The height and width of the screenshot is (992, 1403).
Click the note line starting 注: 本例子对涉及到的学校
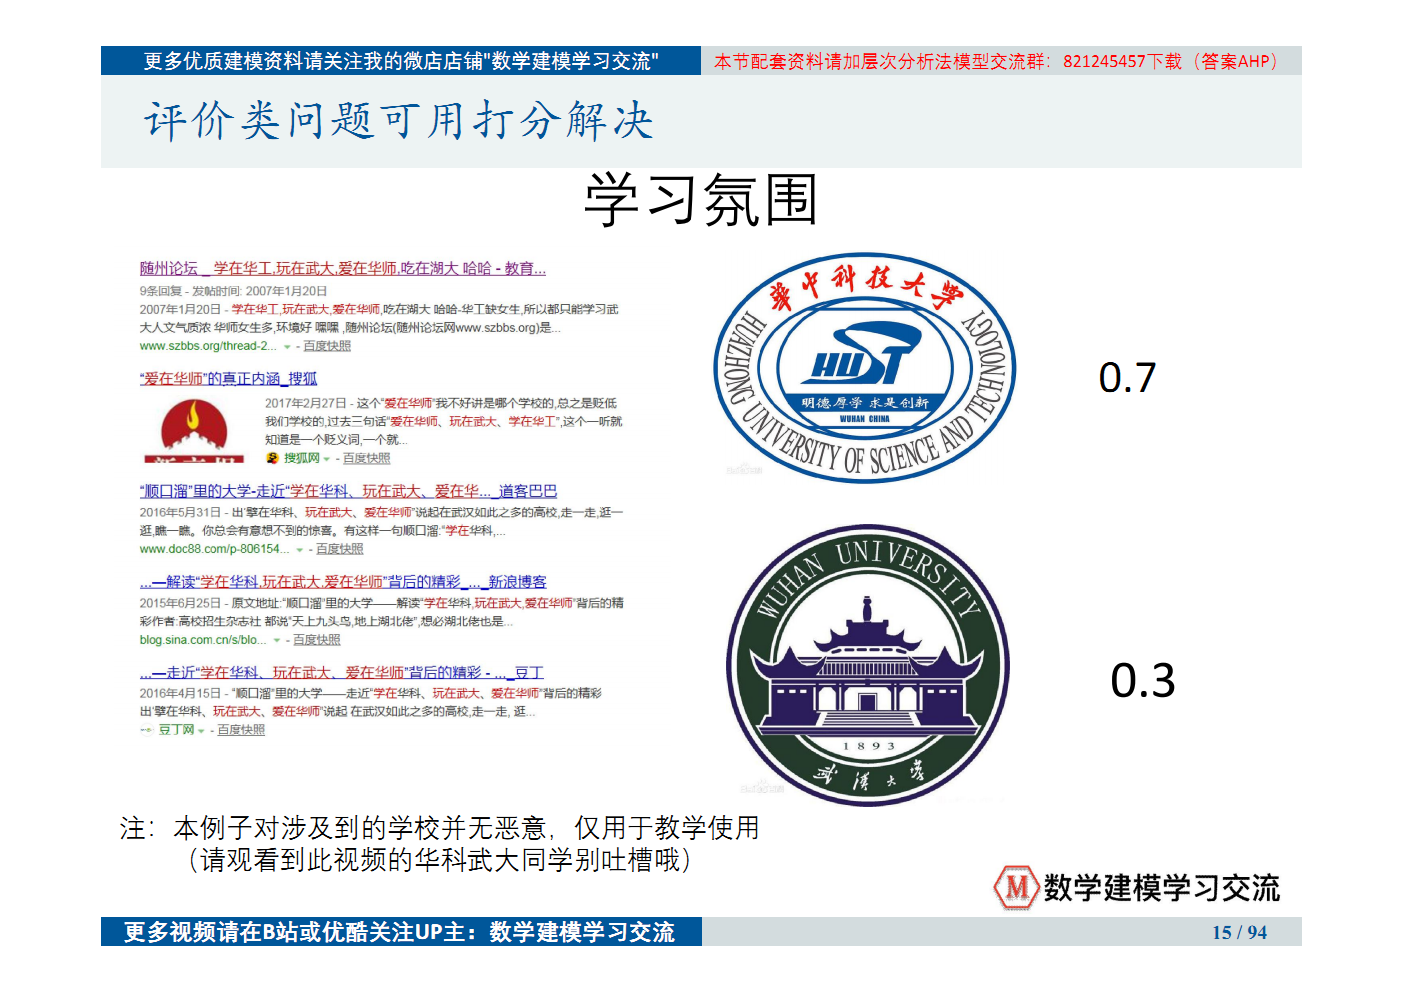(440, 828)
